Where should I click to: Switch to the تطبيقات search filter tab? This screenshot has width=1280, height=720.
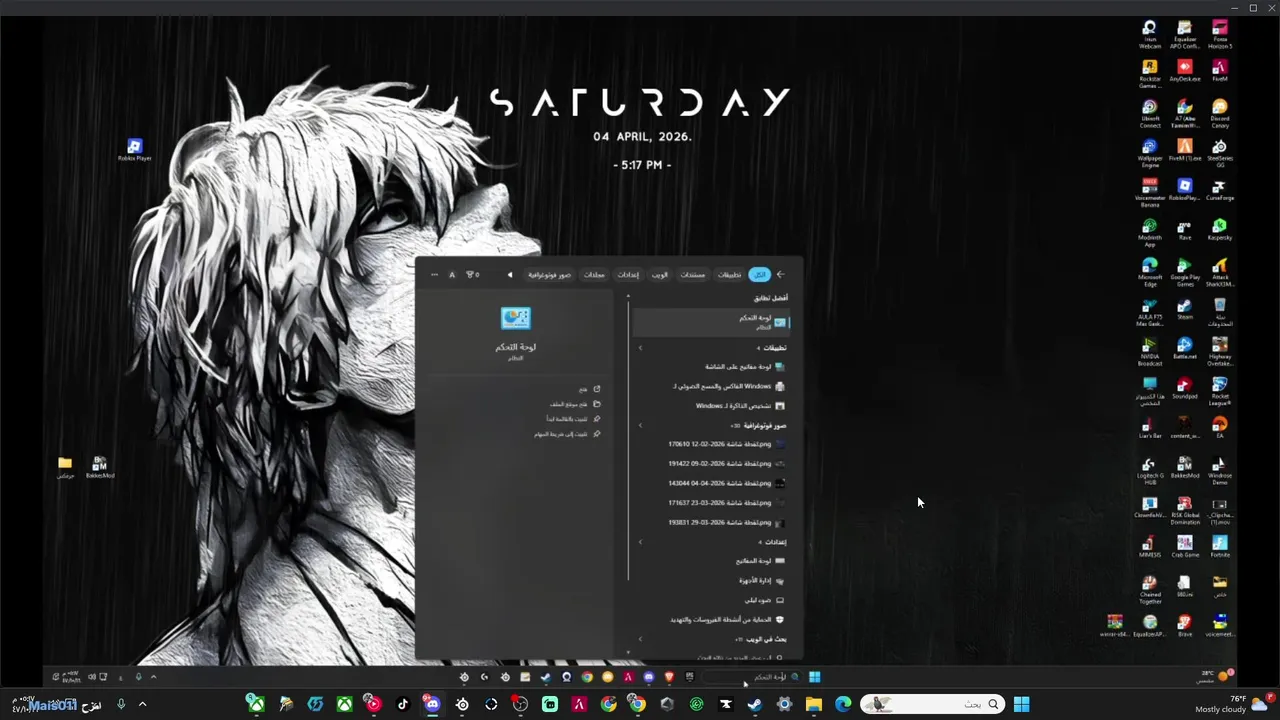tap(729, 274)
